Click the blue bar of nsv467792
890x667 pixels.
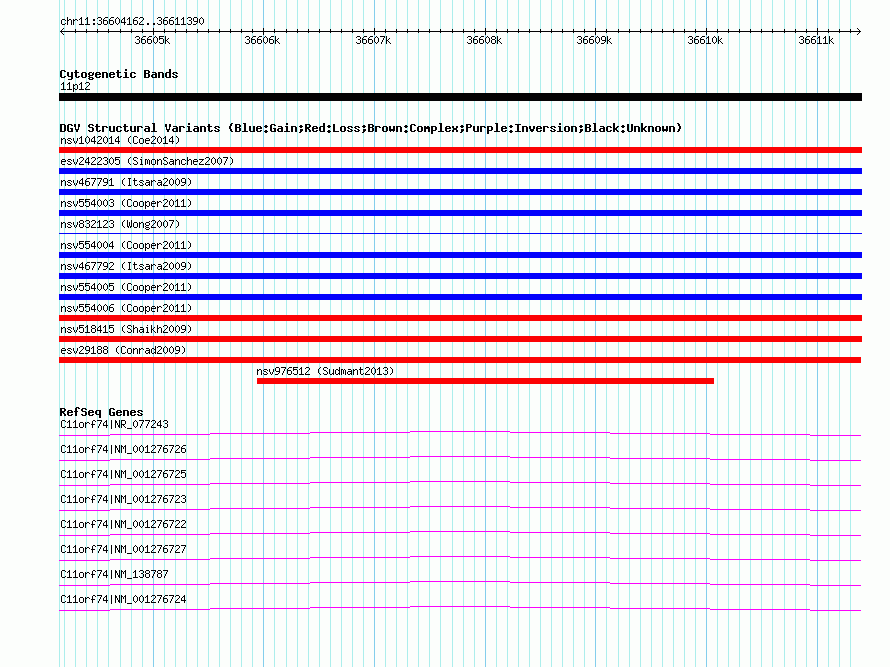tap(460, 276)
